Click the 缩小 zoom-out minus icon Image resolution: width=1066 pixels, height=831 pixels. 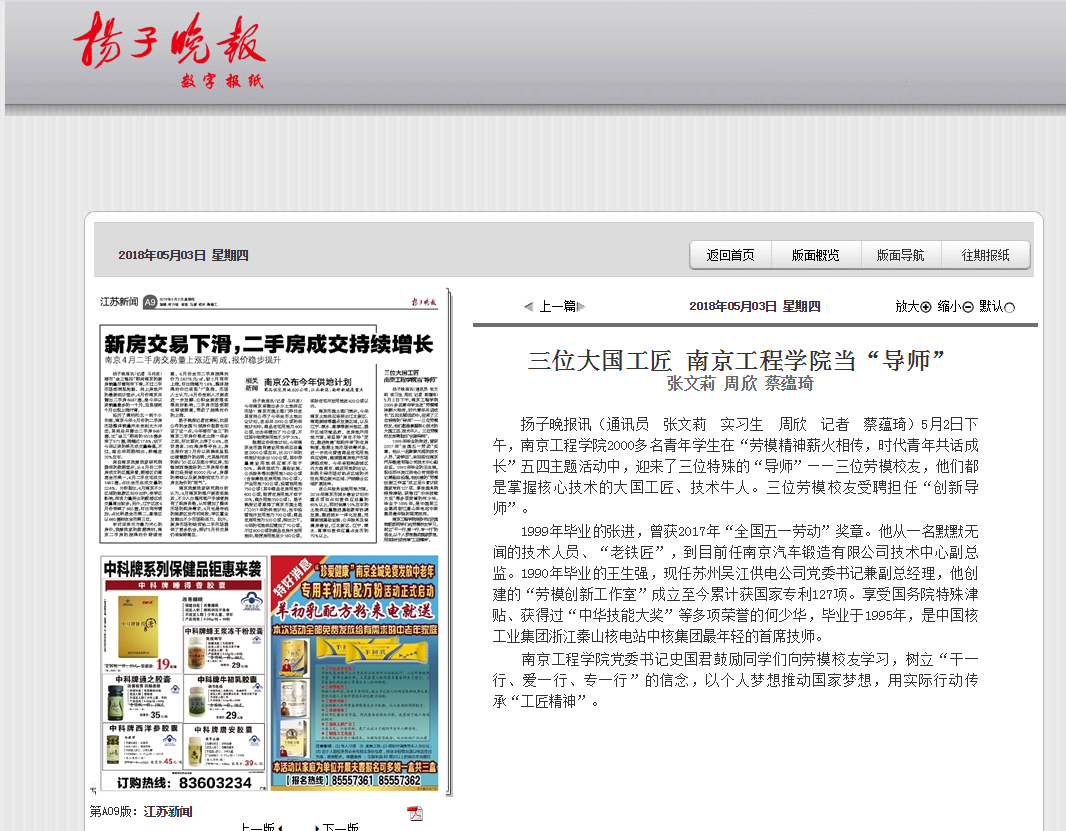click(x=968, y=307)
